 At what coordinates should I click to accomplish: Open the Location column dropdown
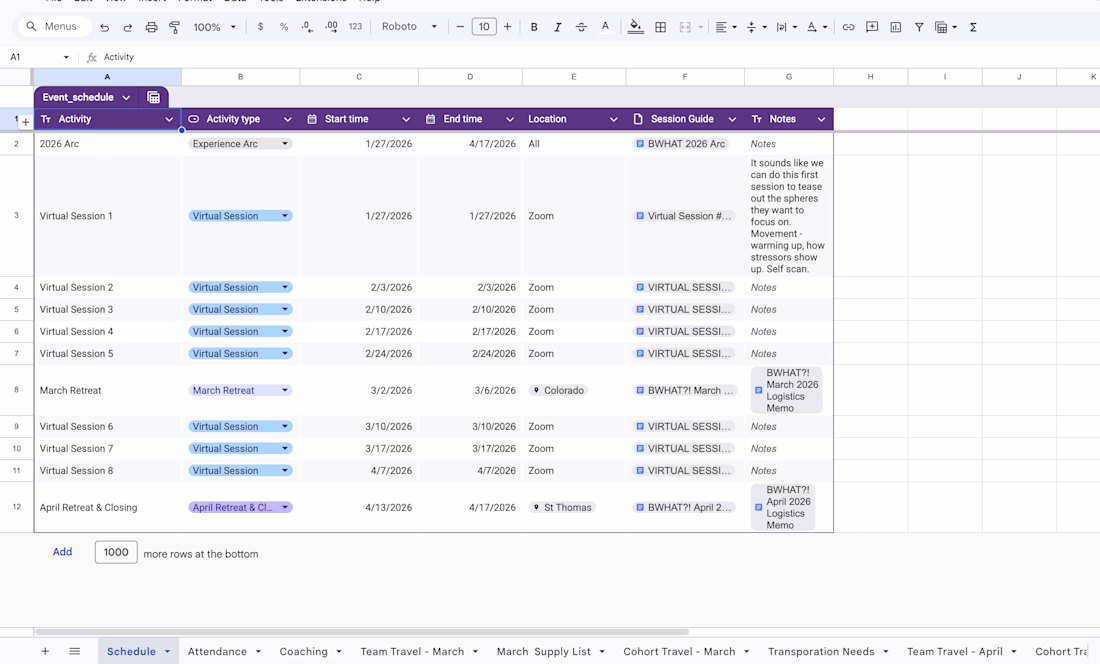click(614, 119)
